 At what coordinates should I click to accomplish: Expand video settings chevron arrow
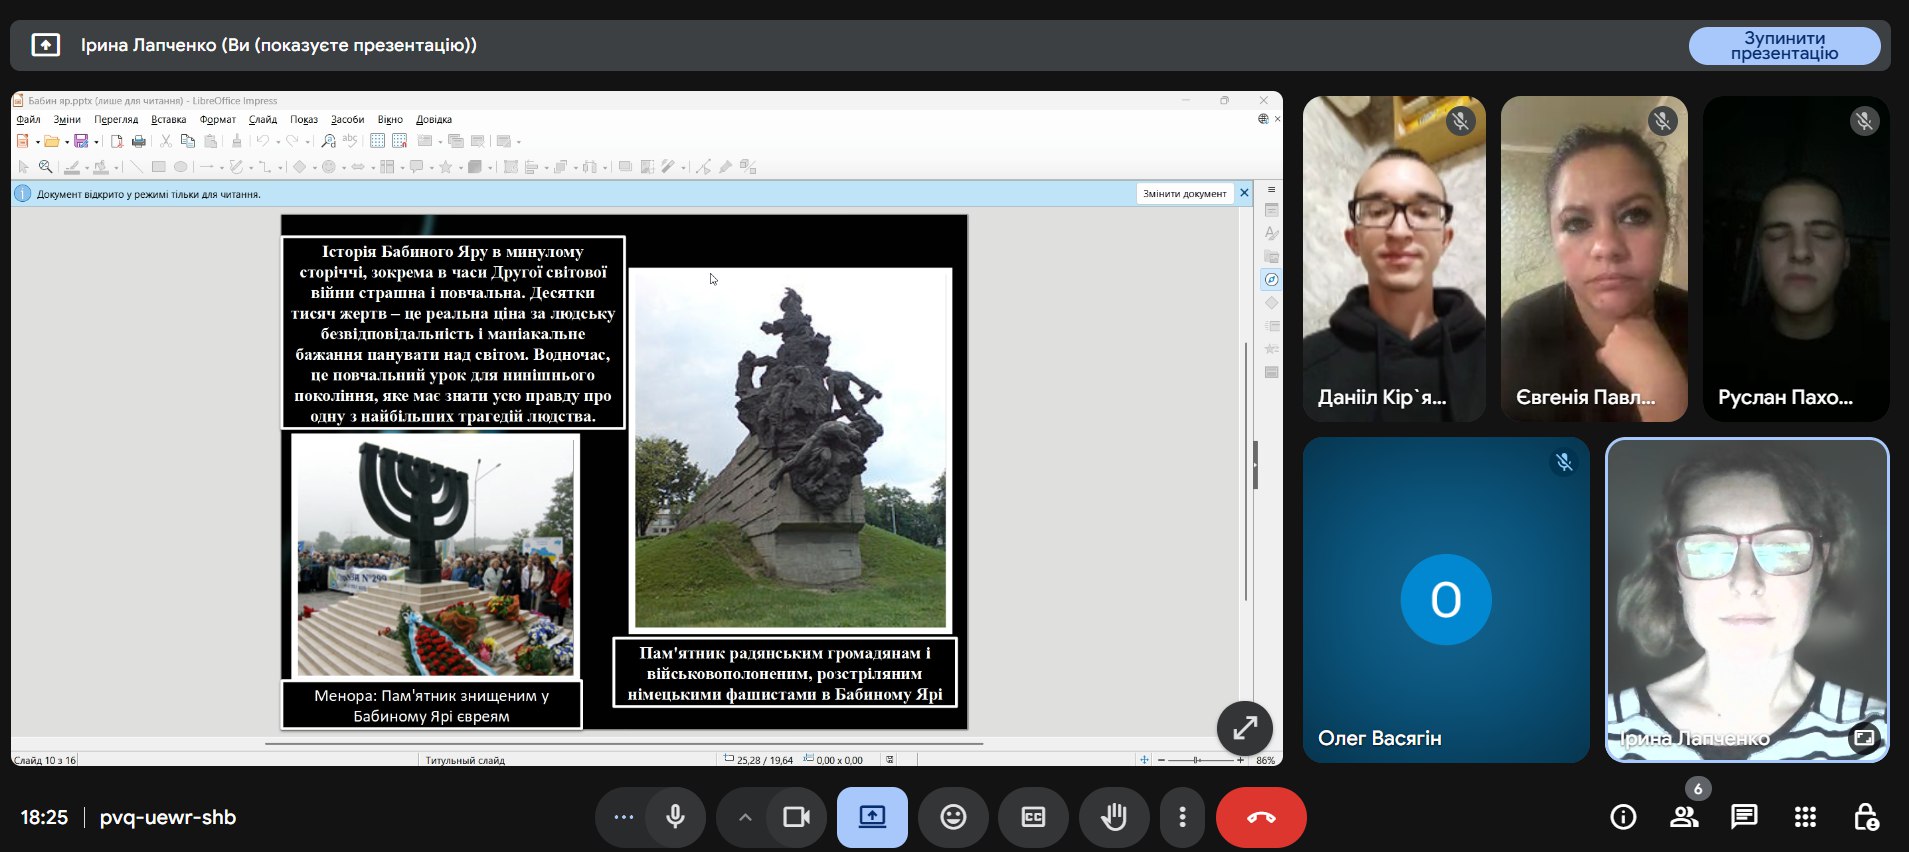(x=745, y=817)
